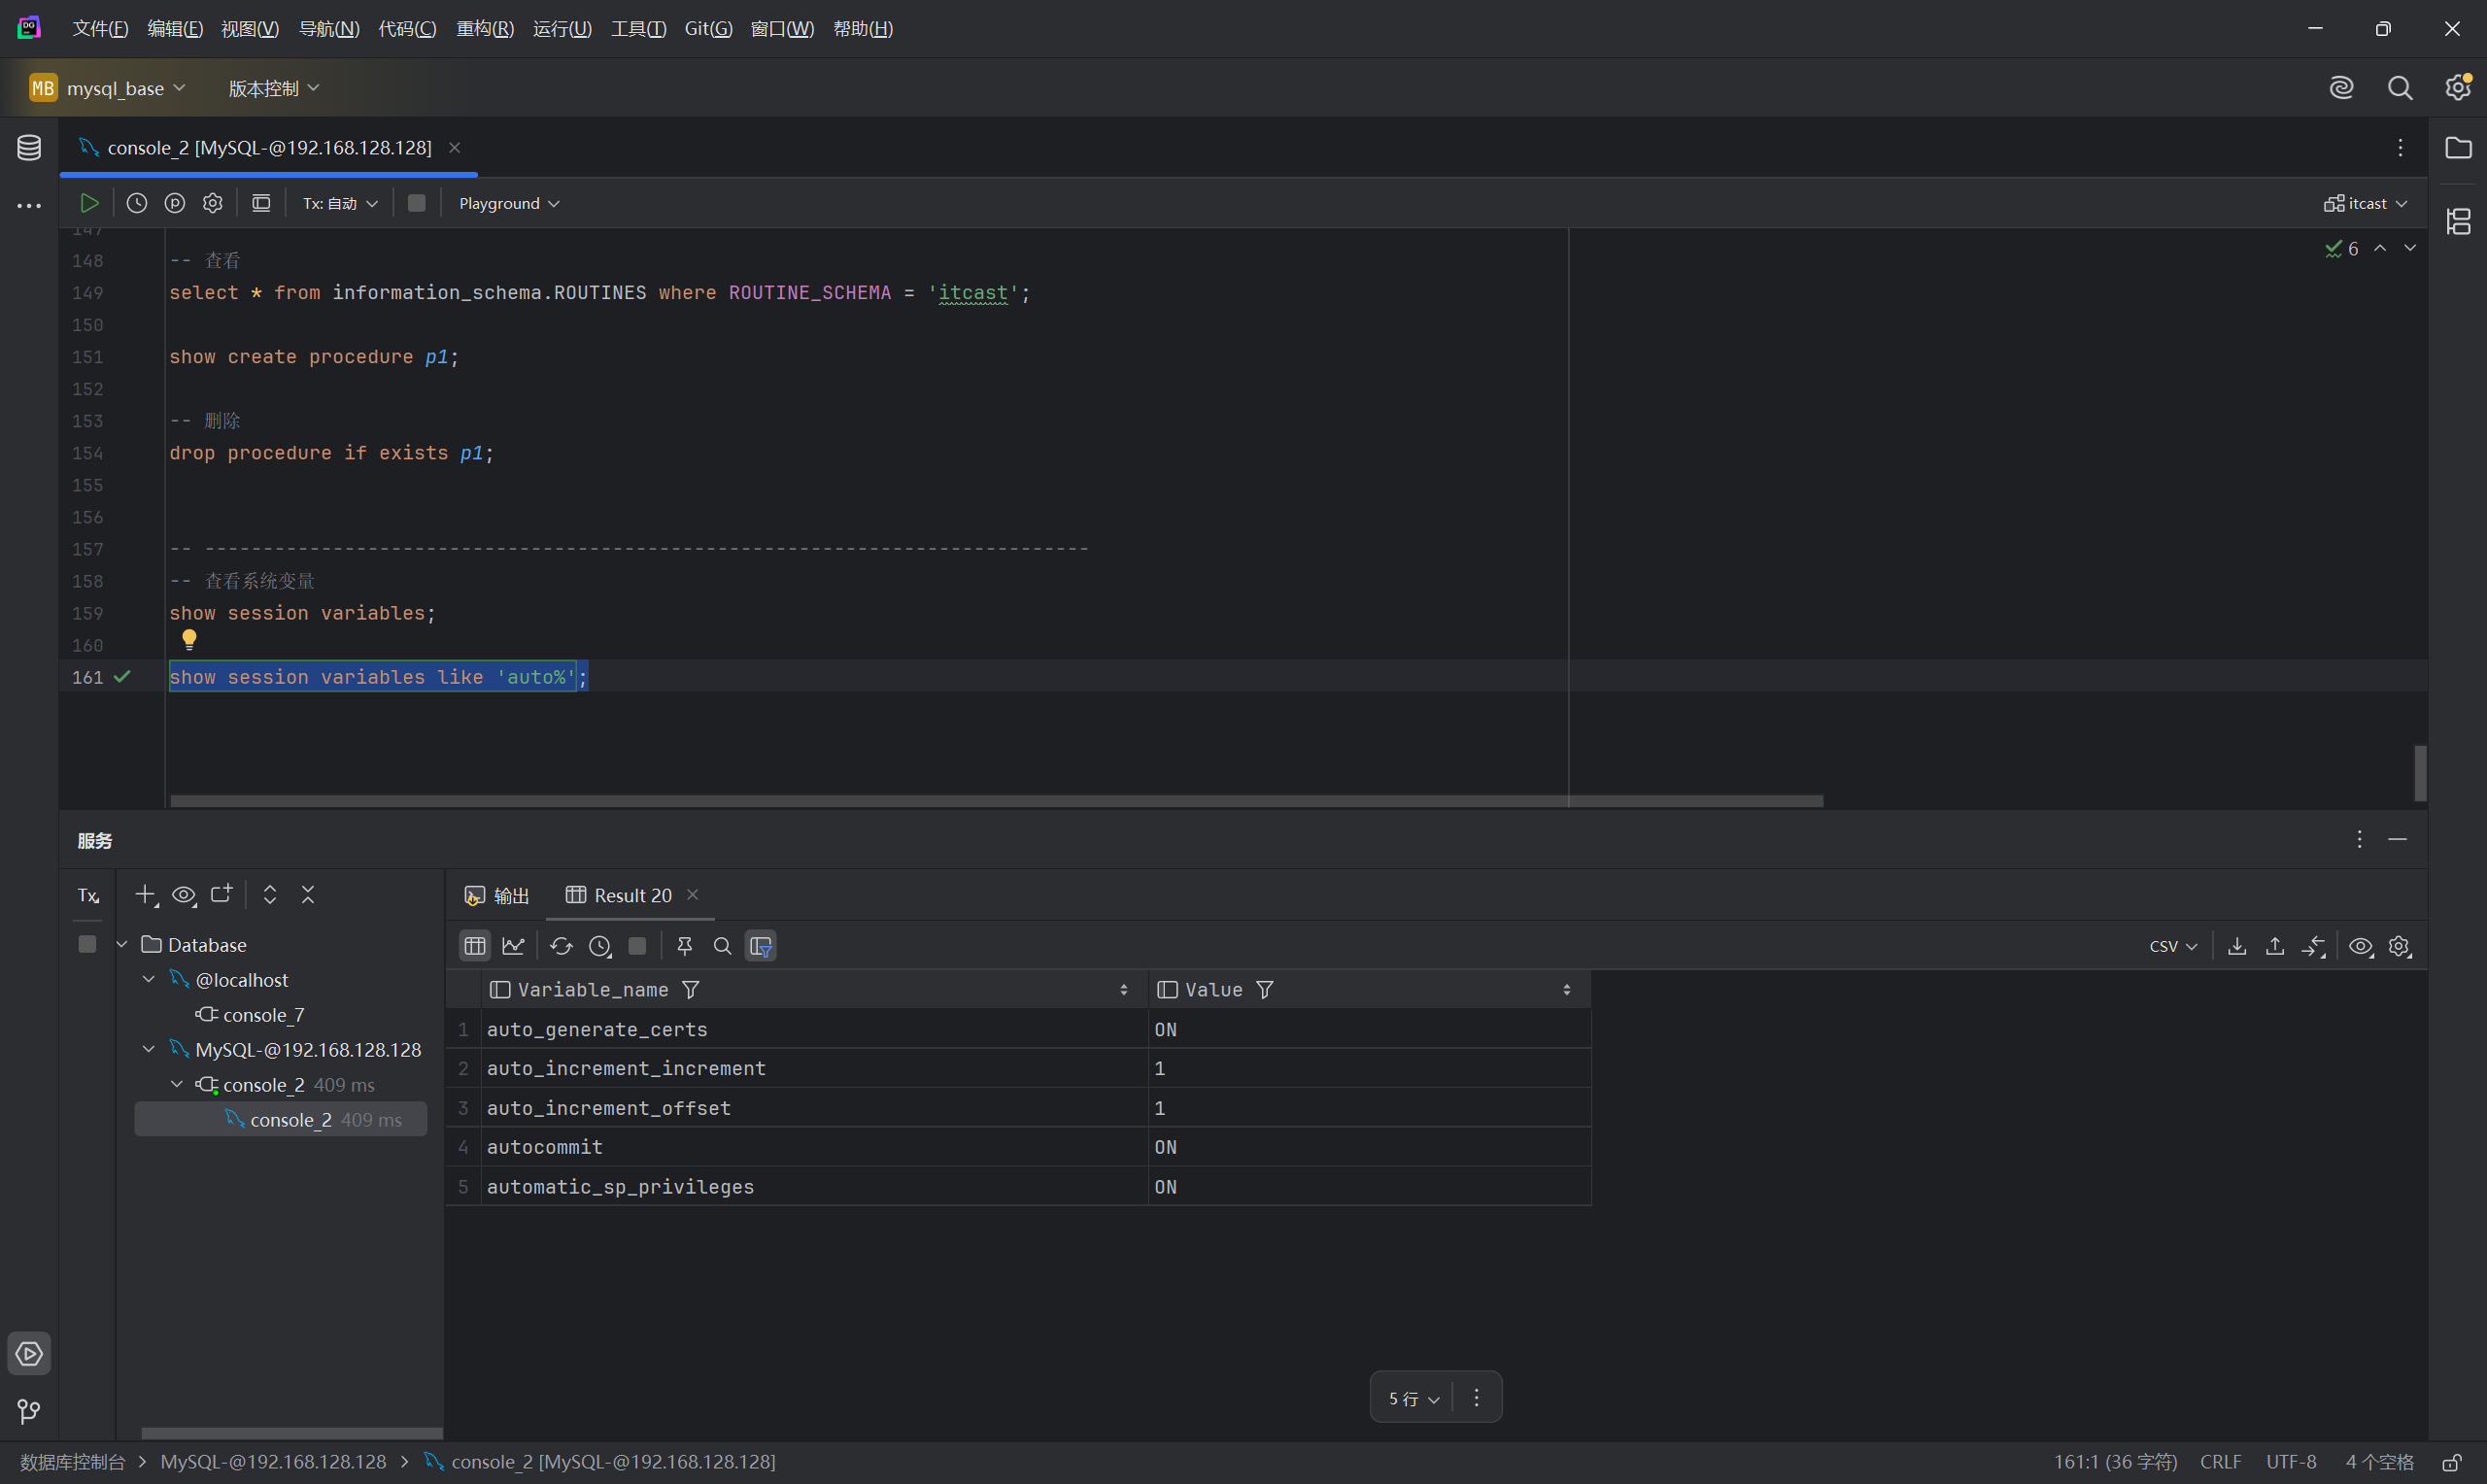The width and height of the screenshot is (2487, 1484).
Task: Show chart view icon in results toolbar
Action: (x=513, y=946)
